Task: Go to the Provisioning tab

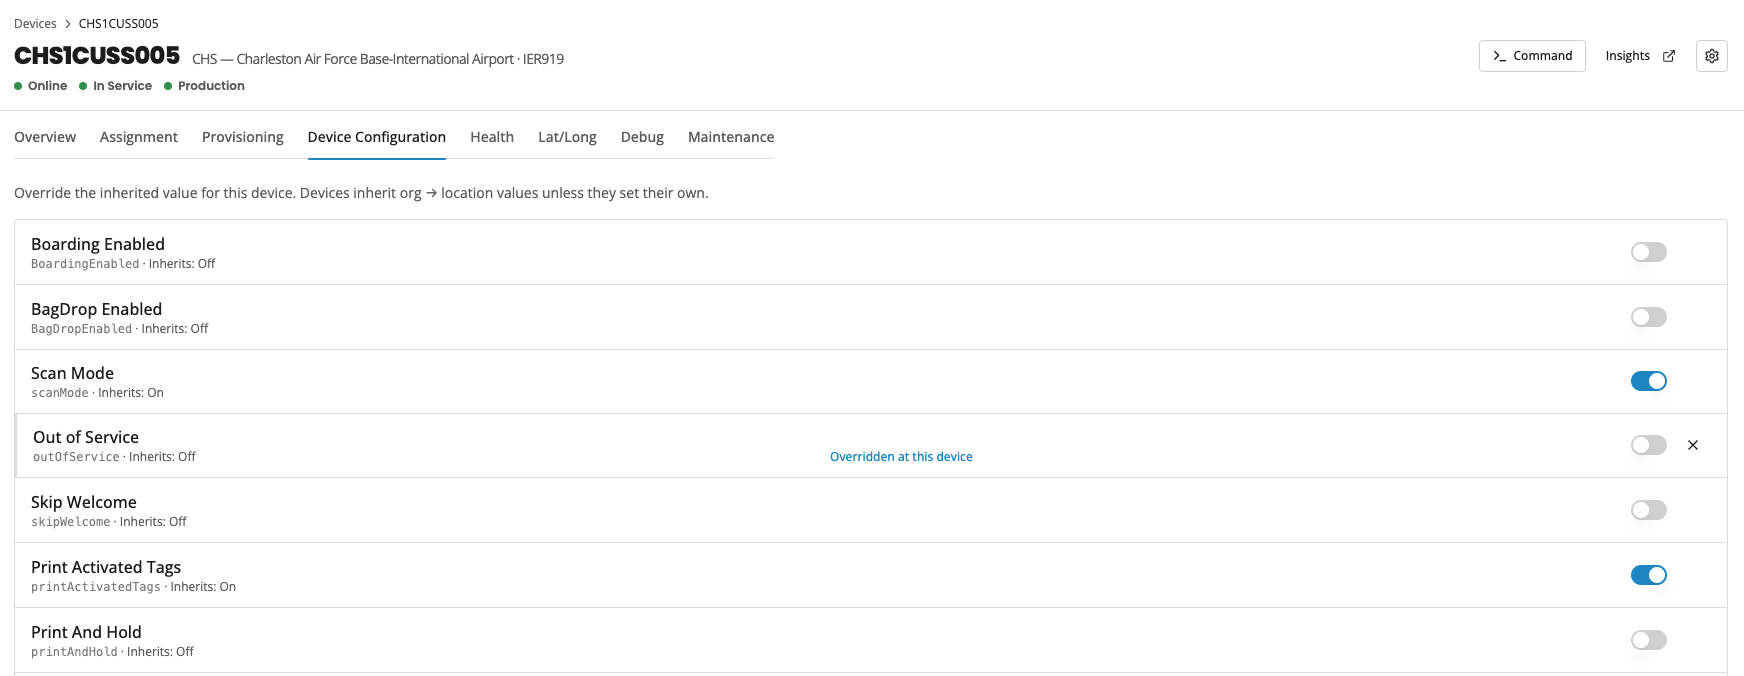Action: click(x=243, y=137)
